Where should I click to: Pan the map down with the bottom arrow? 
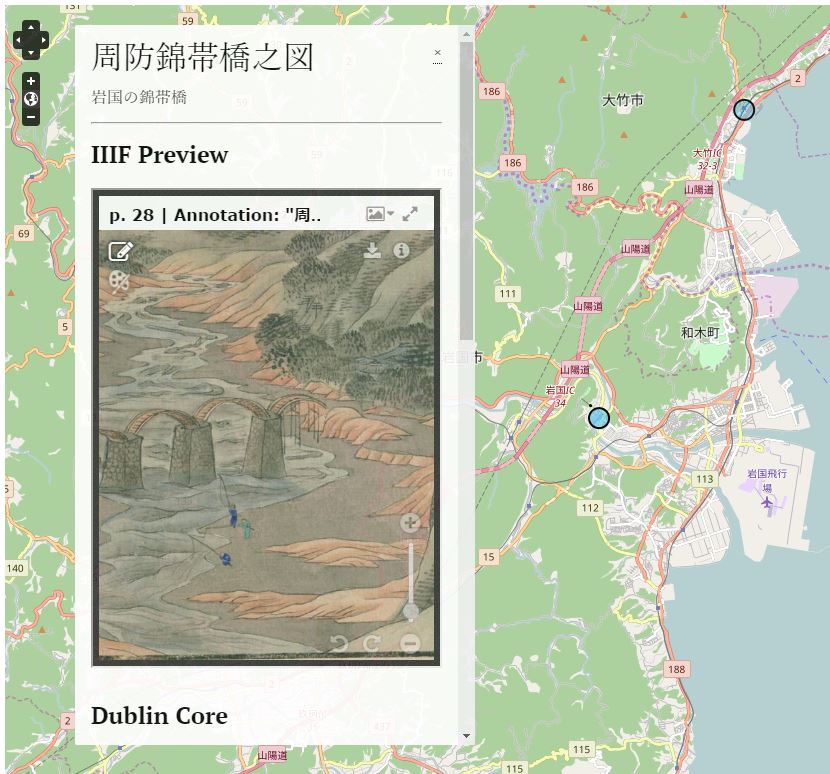(31, 52)
